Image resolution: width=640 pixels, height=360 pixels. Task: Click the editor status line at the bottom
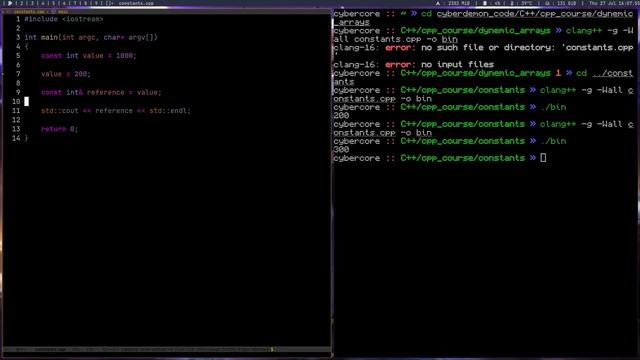(x=167, y=349)
